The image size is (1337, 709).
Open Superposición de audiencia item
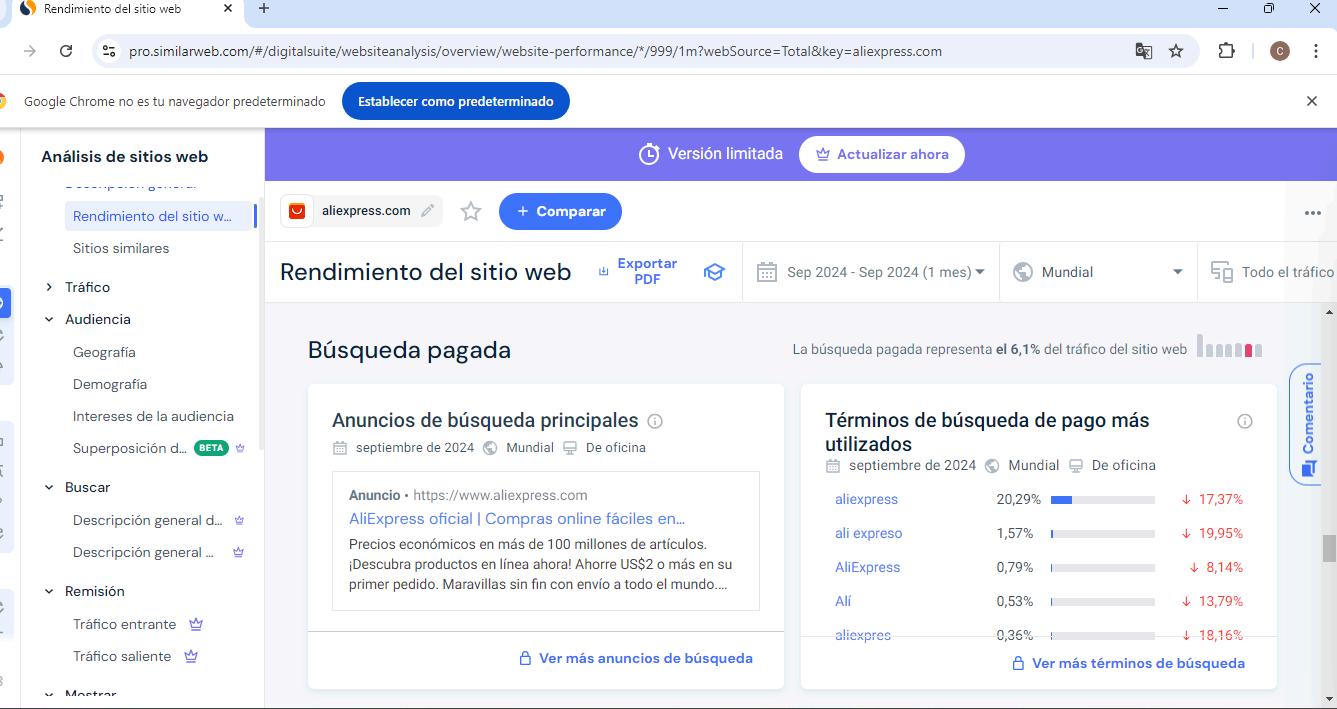click(x=130, y=448)
